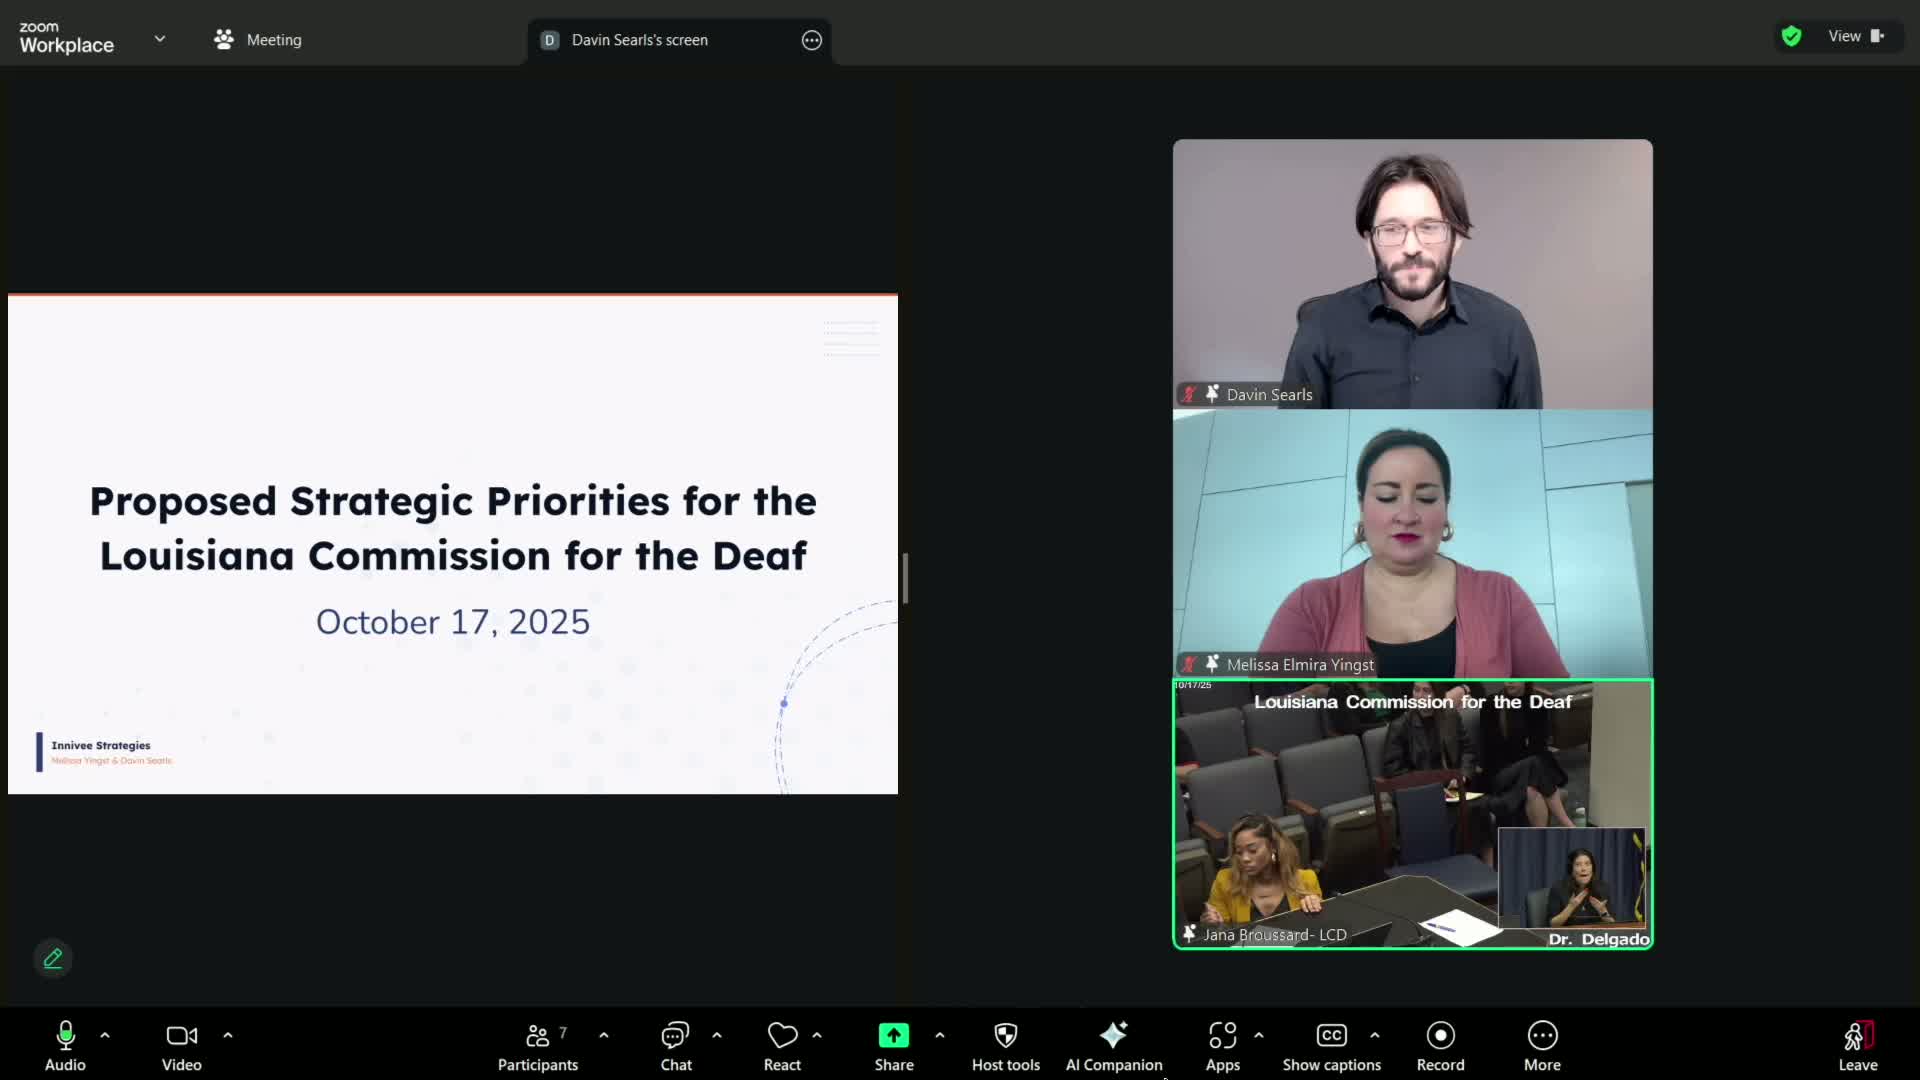Viewport: 1920px width, 1080px height.
Task: Click the green encryption shield icon
Action: click(x=1791, y=37)
